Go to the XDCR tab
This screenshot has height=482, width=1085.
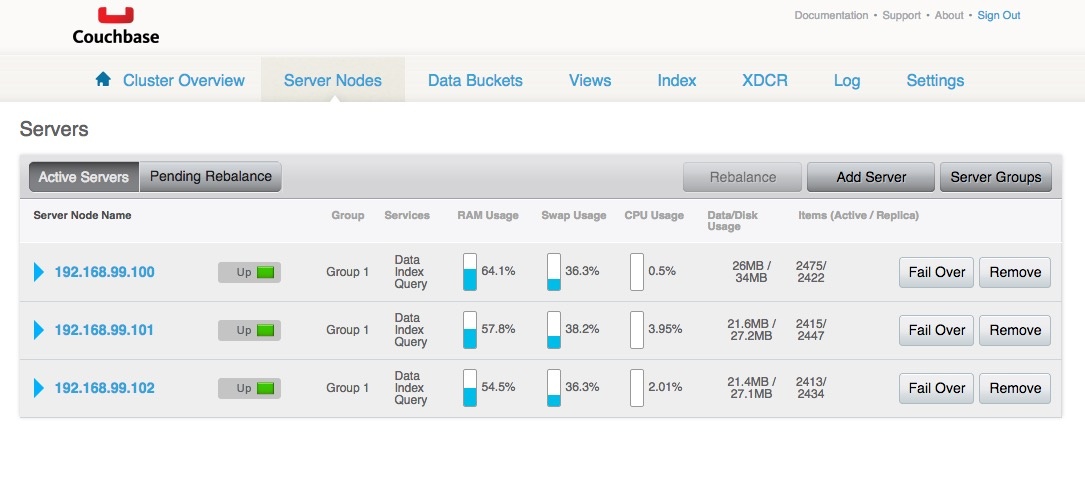click(x=765, y=80)
